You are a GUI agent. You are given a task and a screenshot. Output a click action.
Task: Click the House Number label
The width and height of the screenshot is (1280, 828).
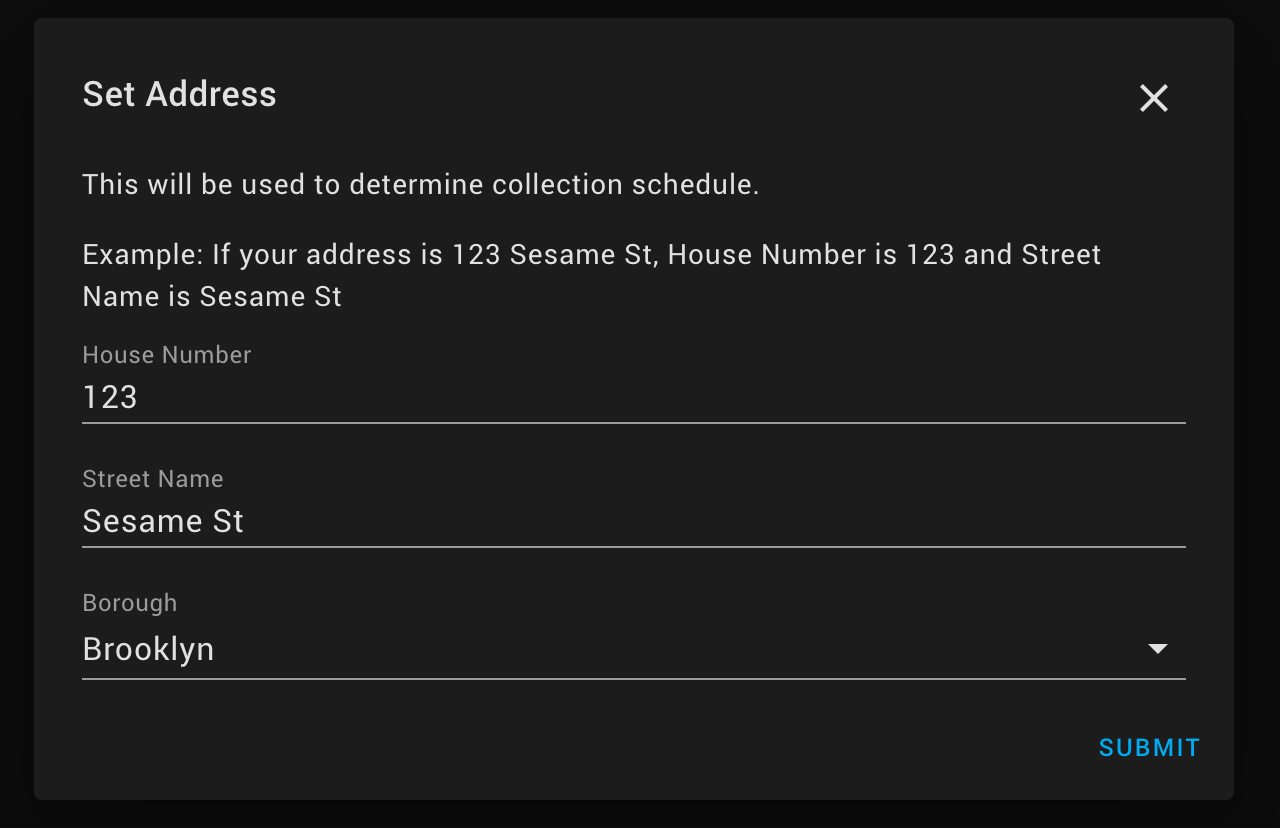tap(166, 355)
